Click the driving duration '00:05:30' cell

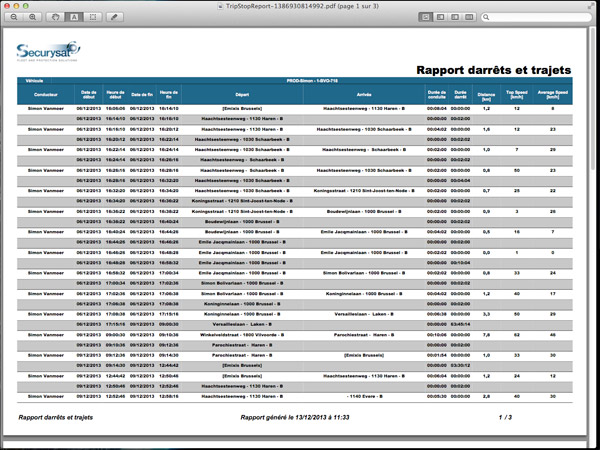pyautogui.click(x=437, y=396)
